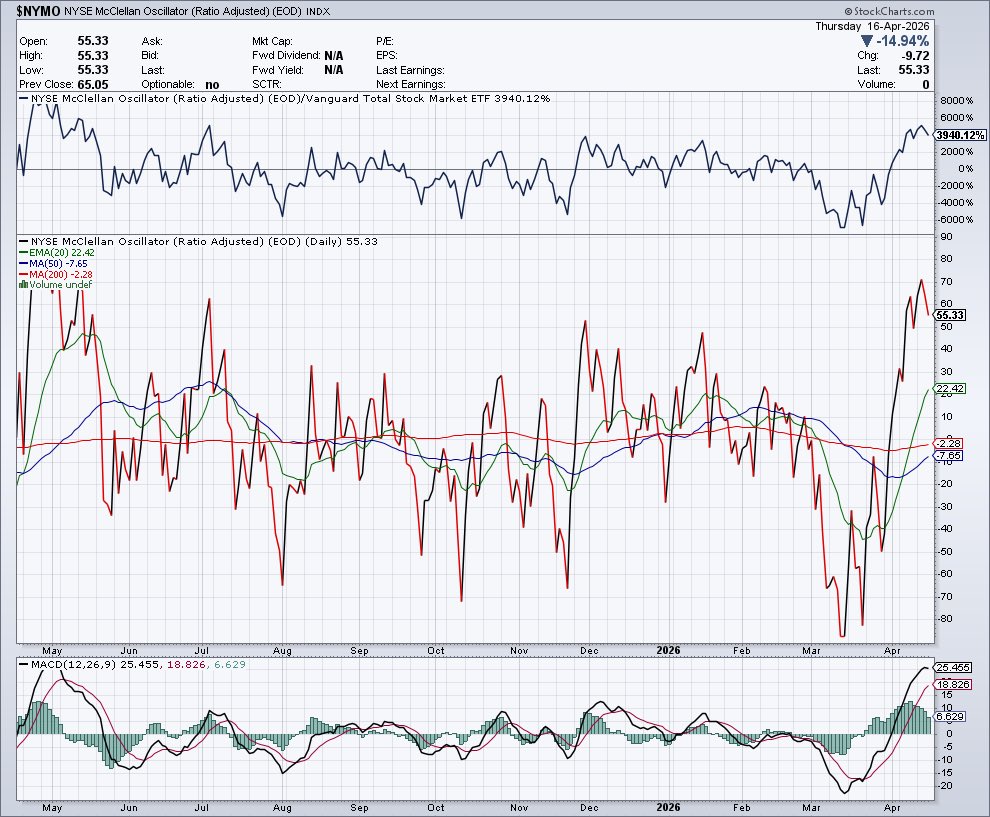Click the volume bars legend icon
The height and width of the screenshot is (817, 990).
coord(23,285)
